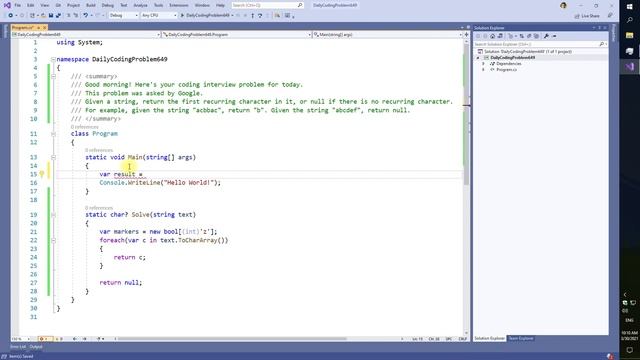Click the Save All icon

click(58, 16)
